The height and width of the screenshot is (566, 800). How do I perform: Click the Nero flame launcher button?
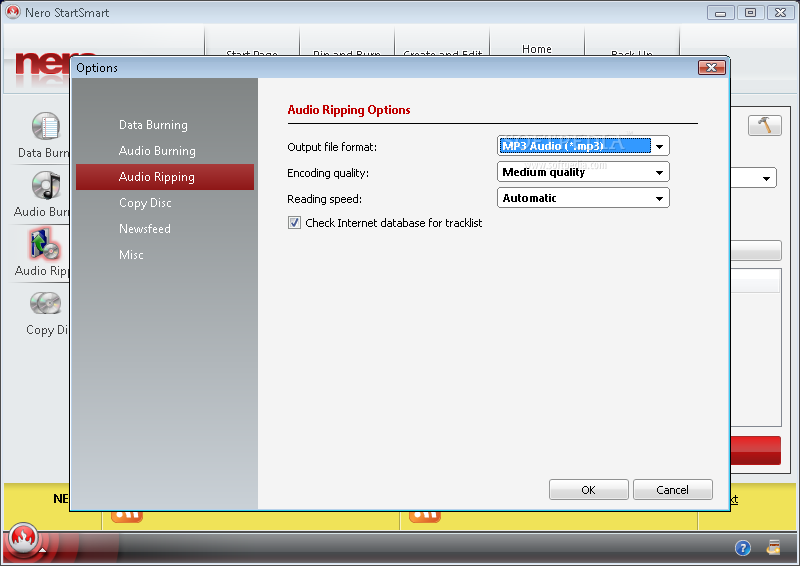[x=23, y=537]
